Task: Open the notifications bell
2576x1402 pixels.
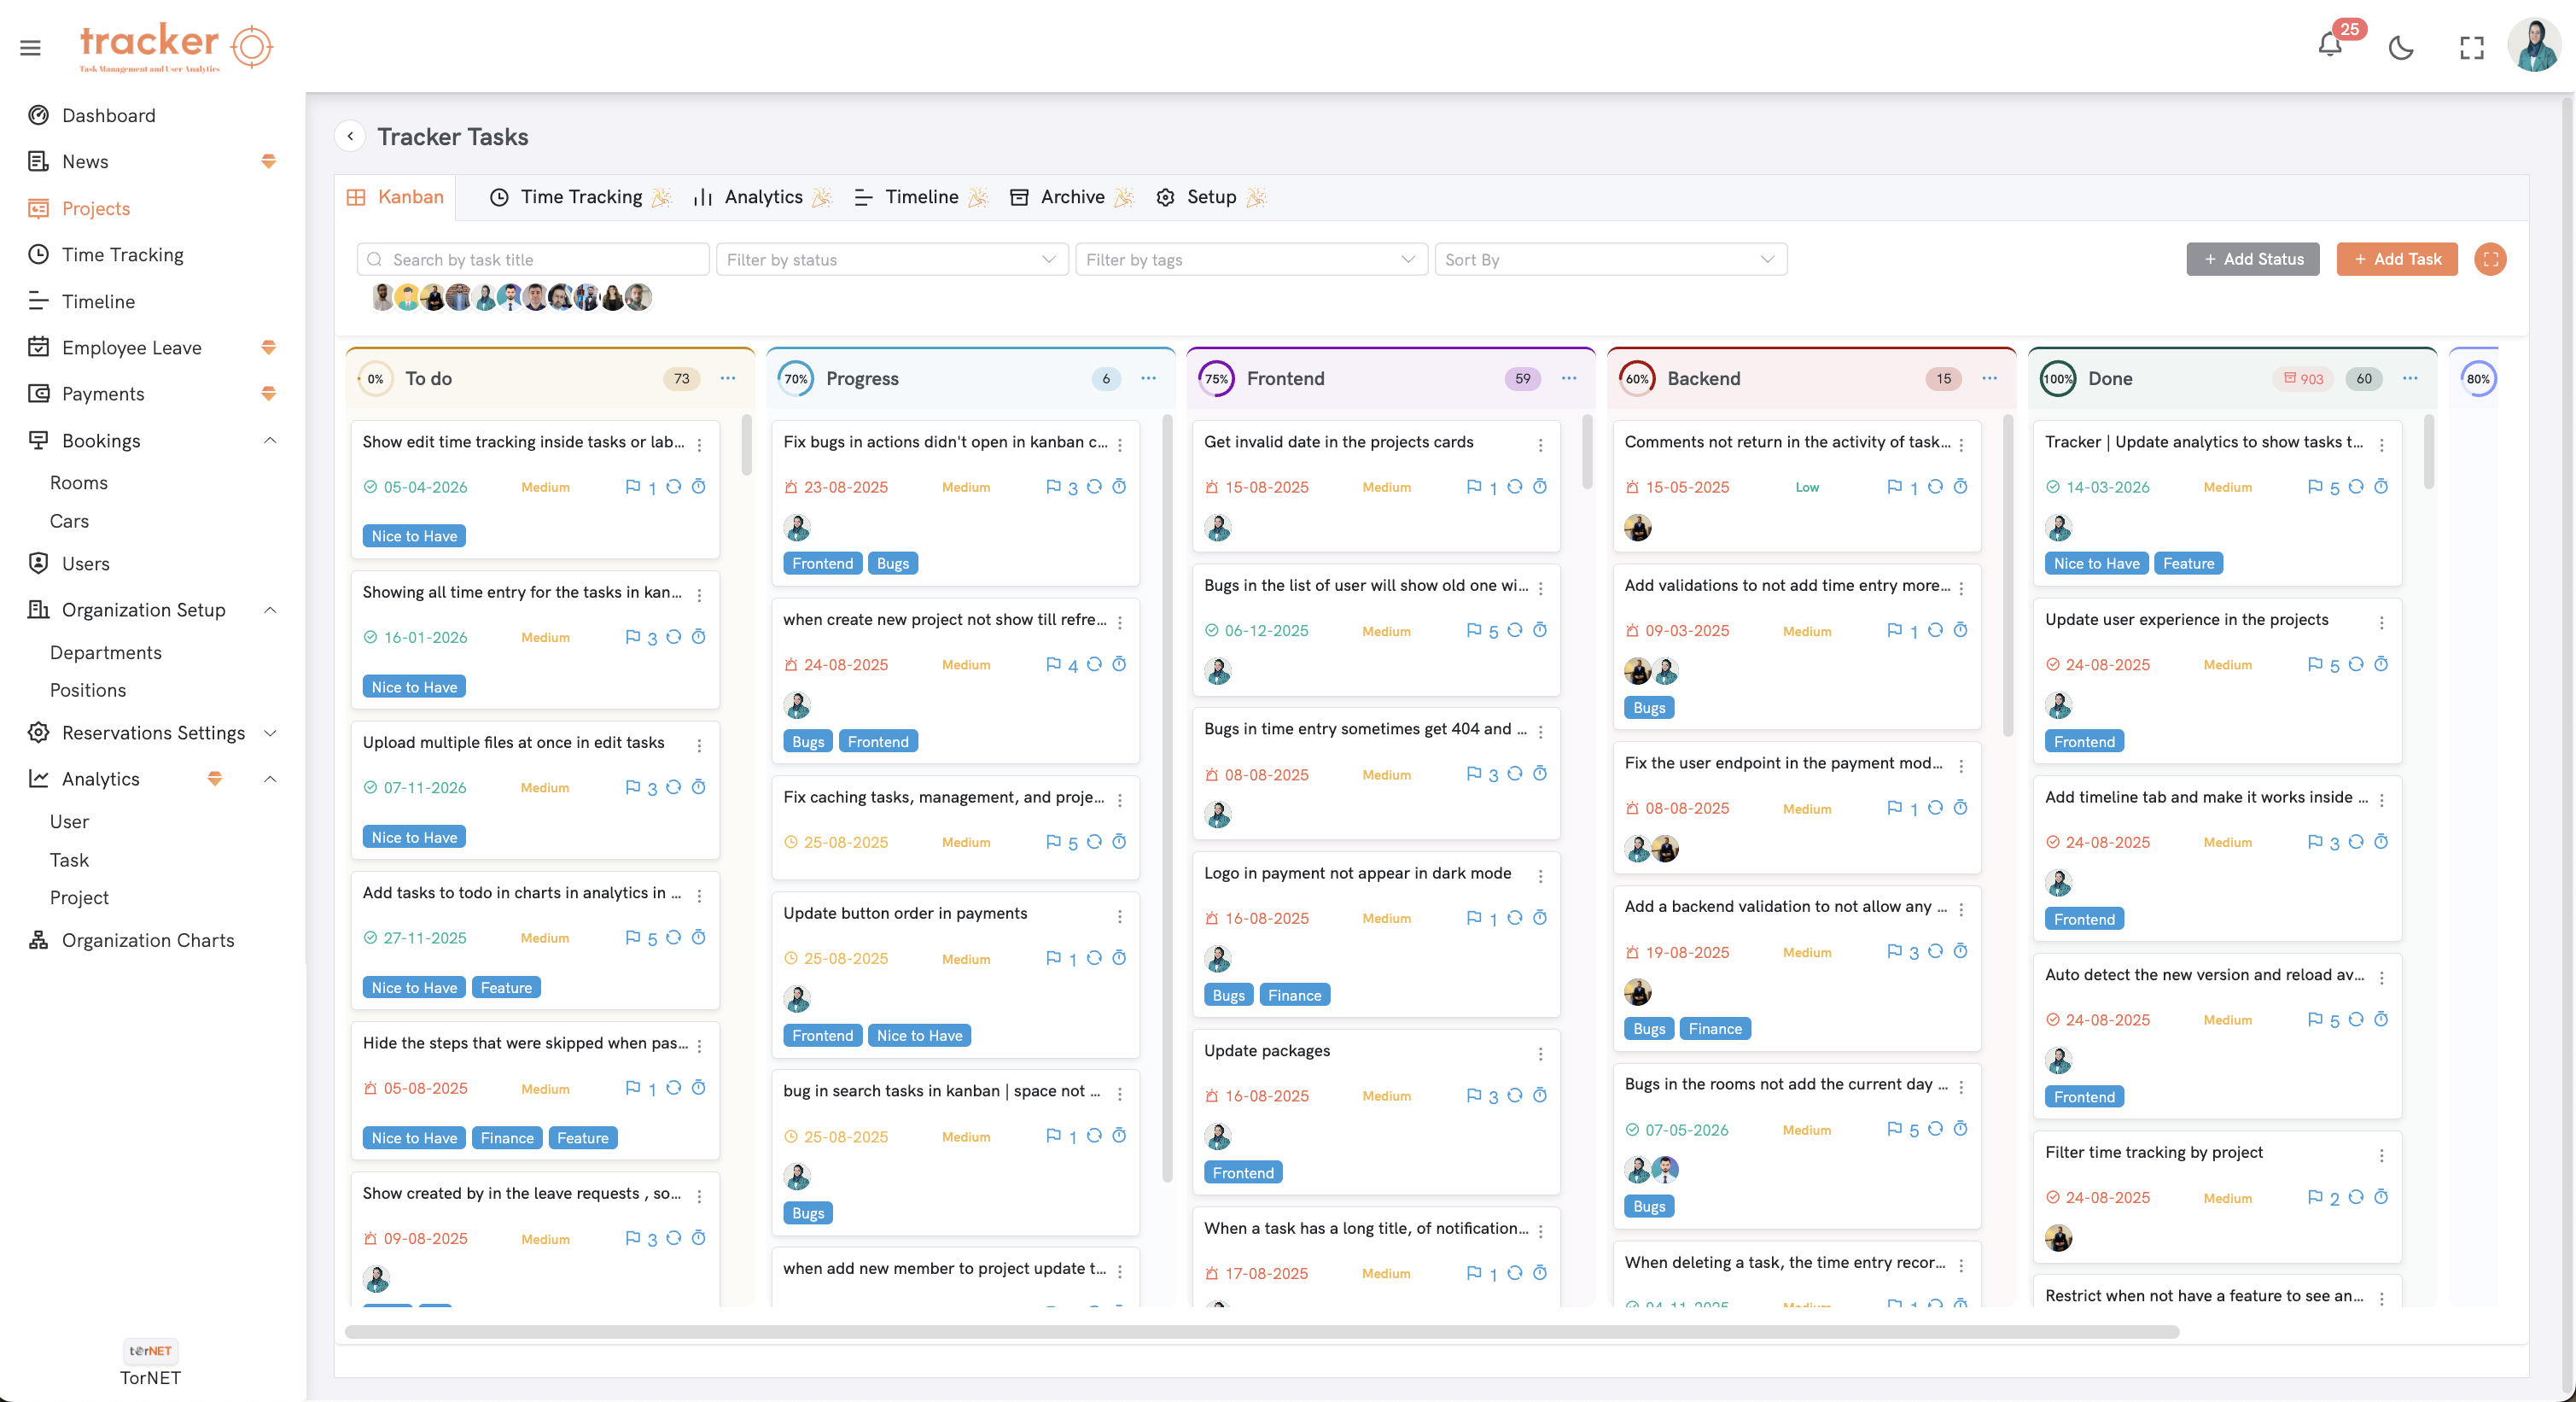Action: pyautogui.click(x=2330, y=47)
